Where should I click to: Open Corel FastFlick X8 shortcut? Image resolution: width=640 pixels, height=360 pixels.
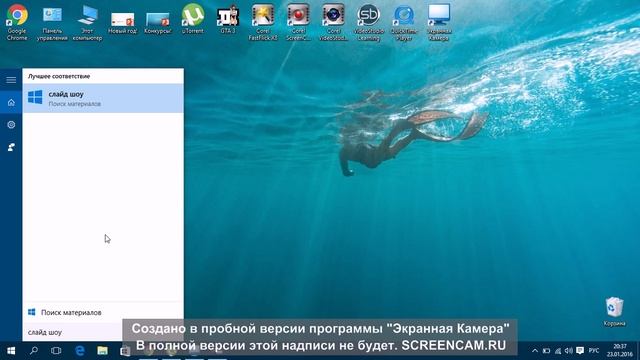coord(263,22)
